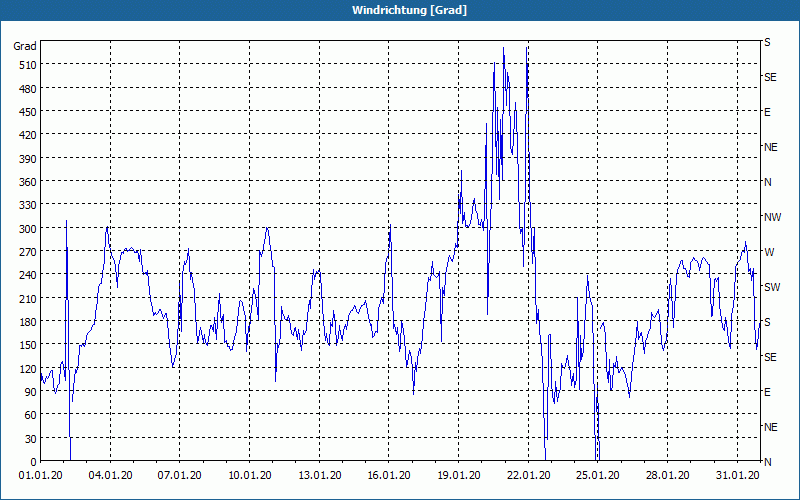The width and height of the screenshot is (800, 500).
Task: Click the NW compass label on right axis
Action: pyautogui.click(x=772, y=217)
